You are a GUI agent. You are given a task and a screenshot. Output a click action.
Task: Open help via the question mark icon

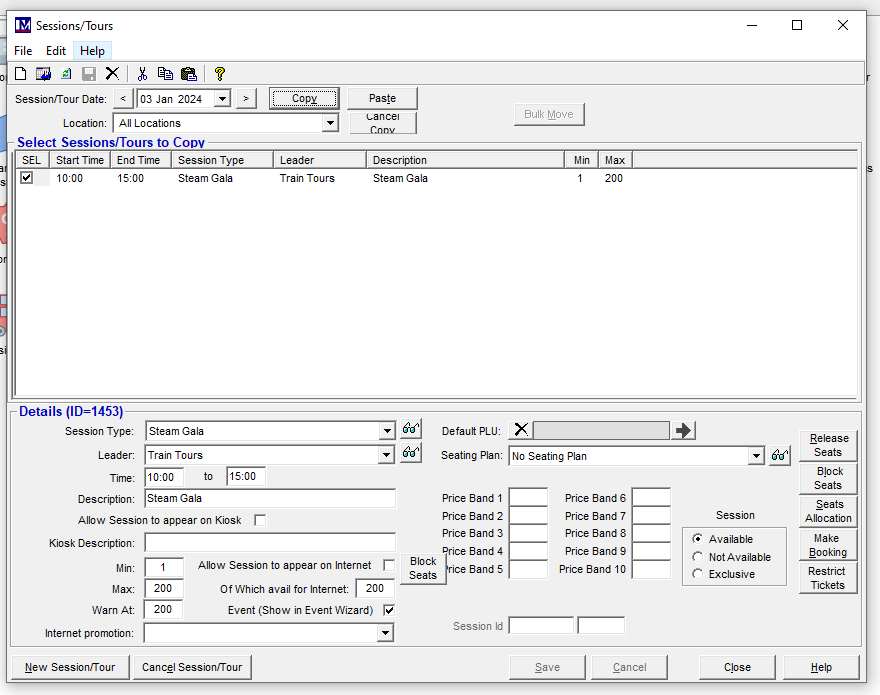point(220,74)
